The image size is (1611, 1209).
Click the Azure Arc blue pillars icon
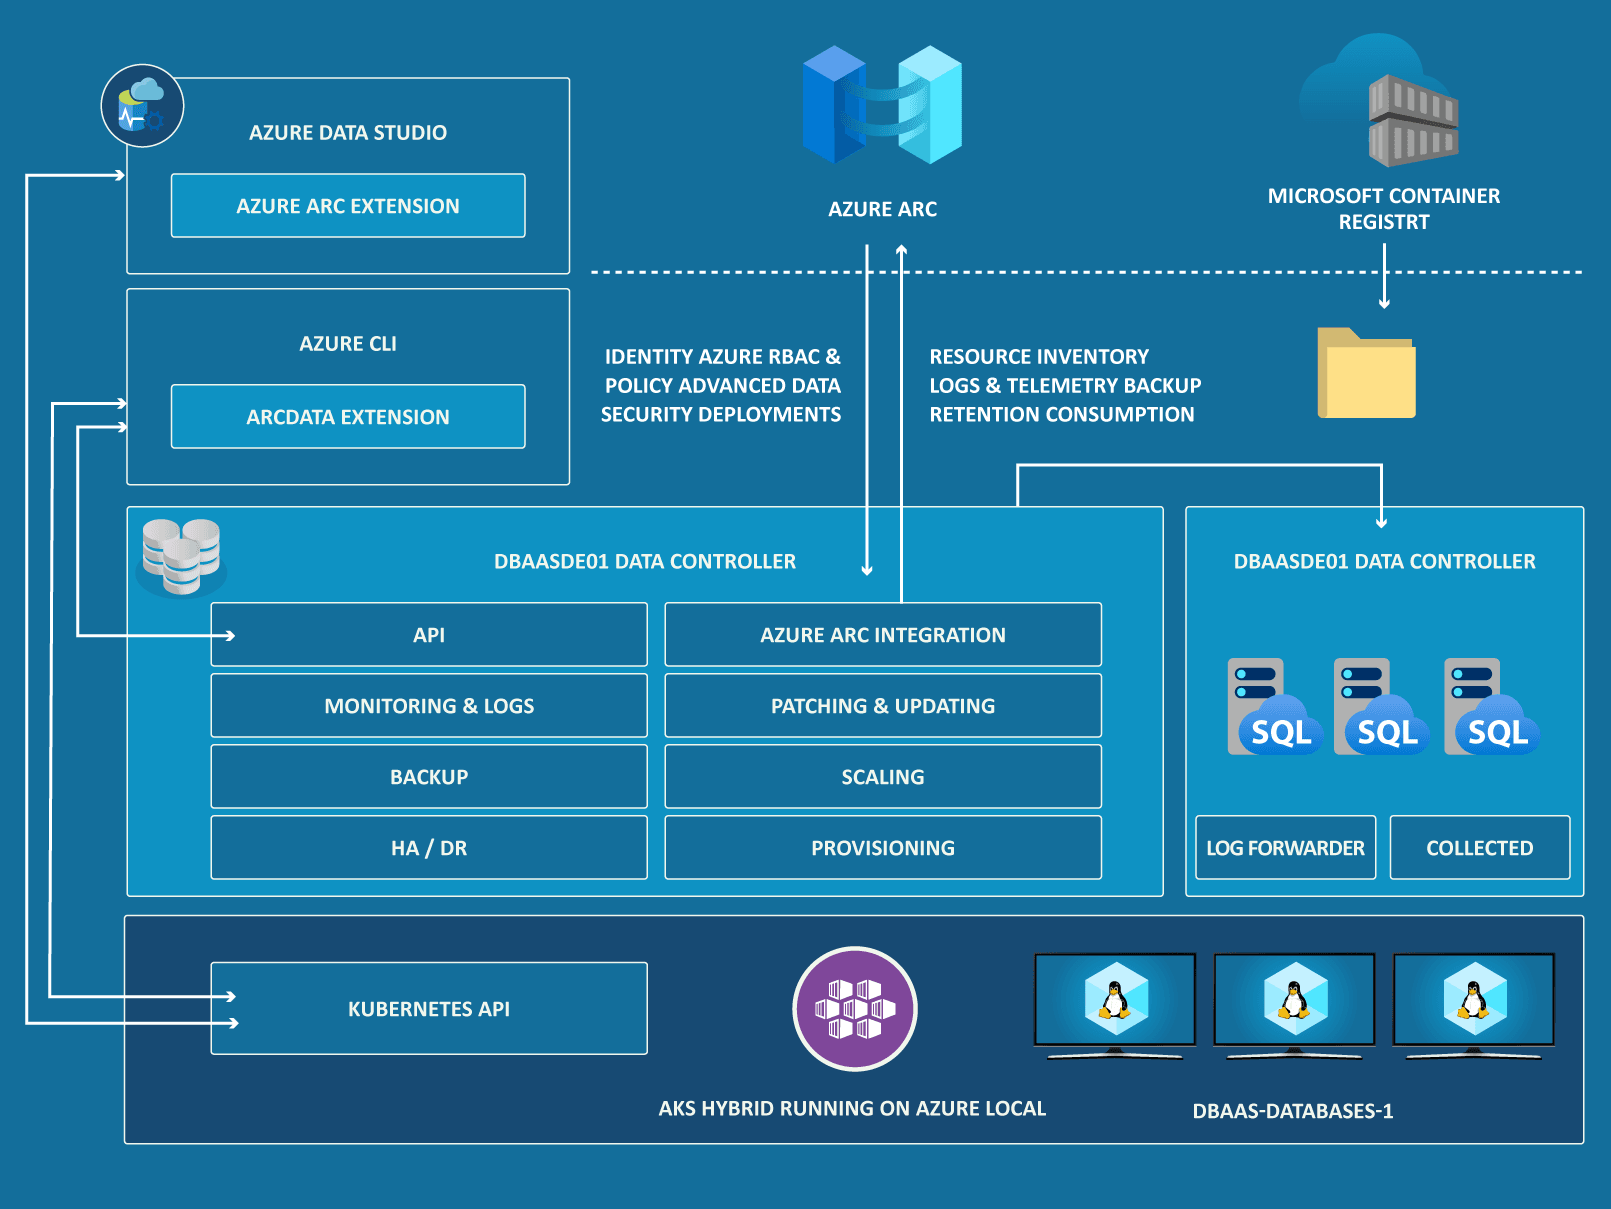[x=882, y=105]
